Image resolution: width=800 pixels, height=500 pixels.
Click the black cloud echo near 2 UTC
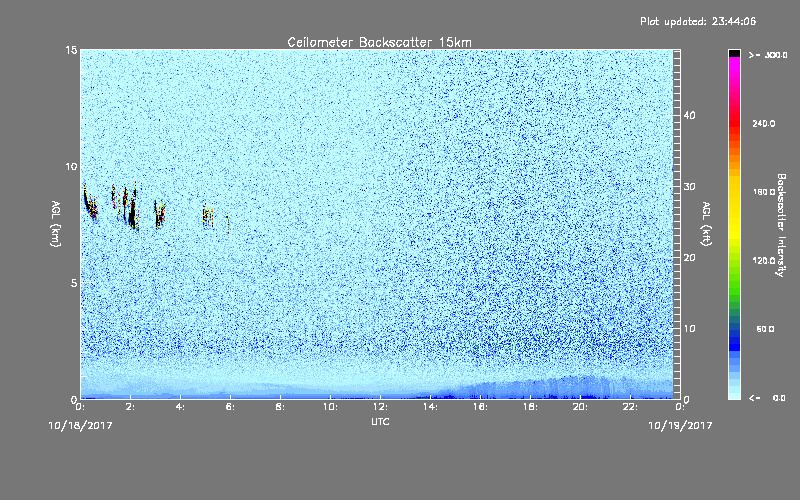(132, 209)
